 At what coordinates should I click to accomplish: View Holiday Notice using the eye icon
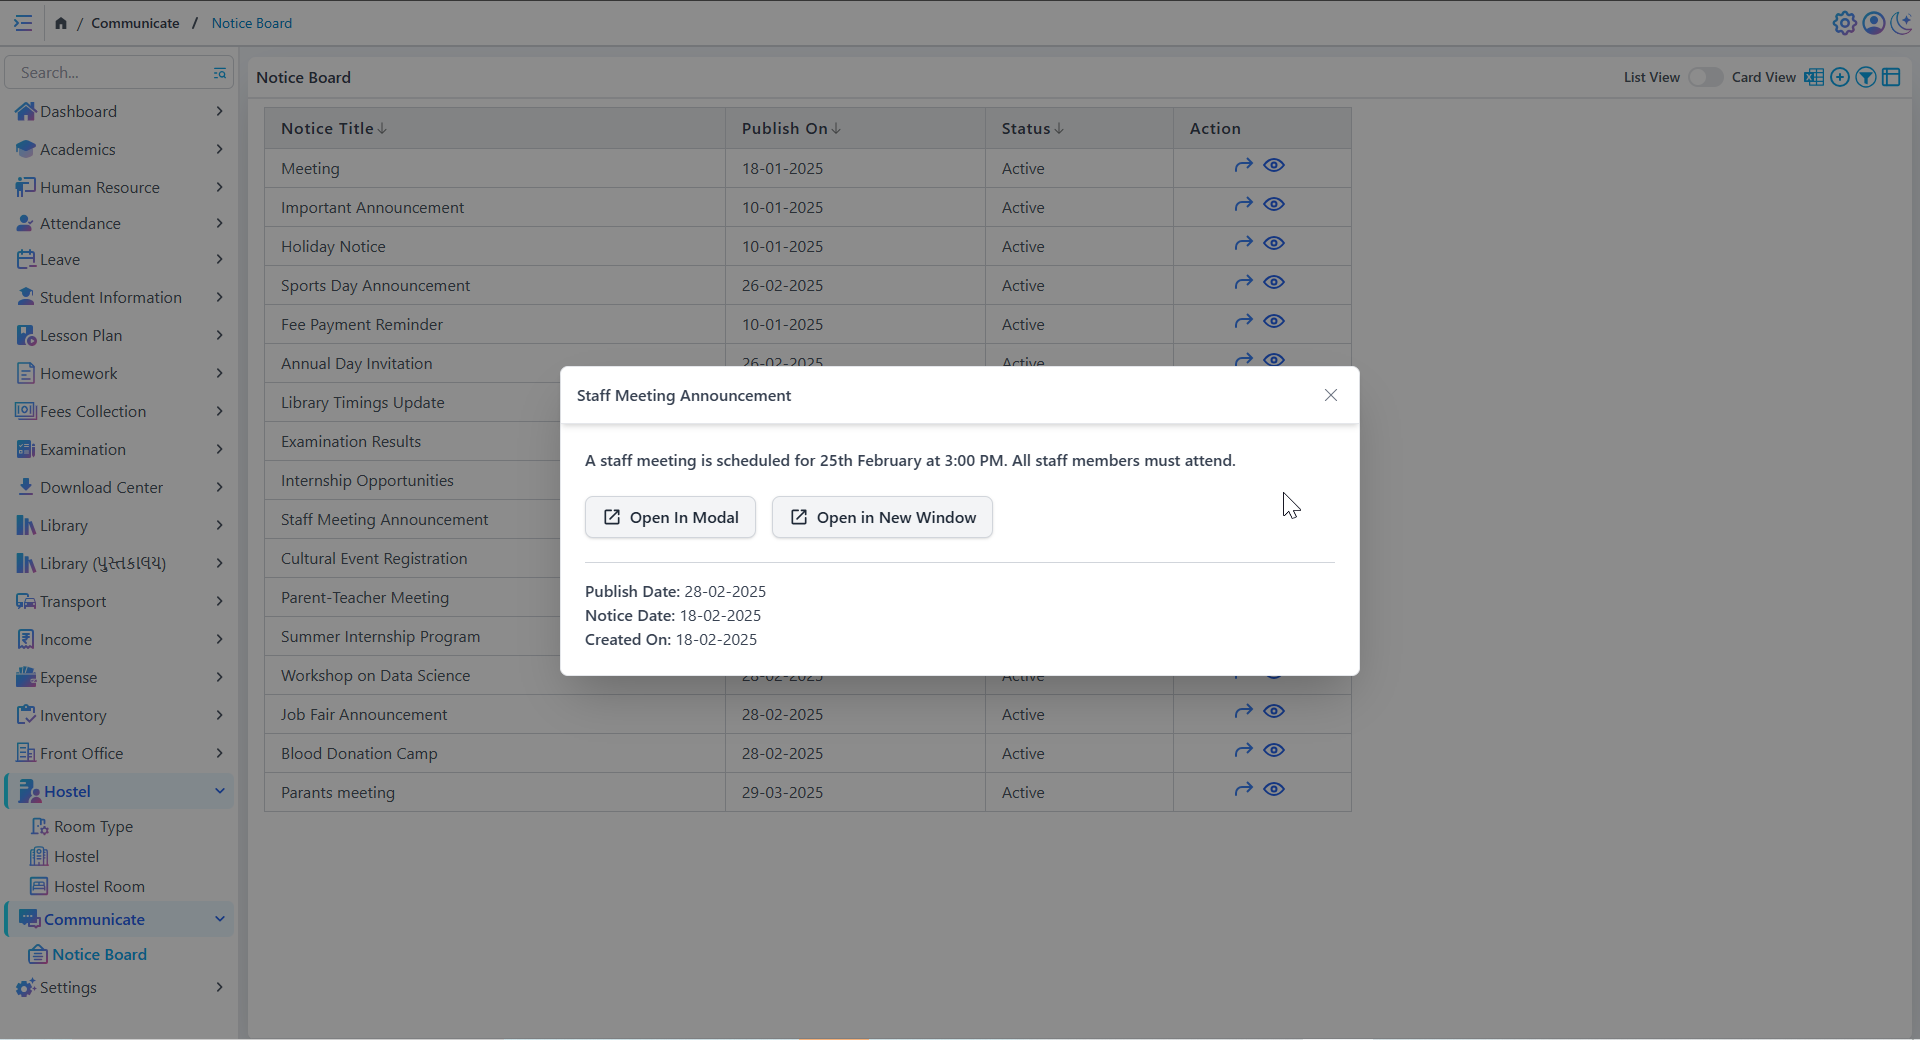pos(1273,244)
